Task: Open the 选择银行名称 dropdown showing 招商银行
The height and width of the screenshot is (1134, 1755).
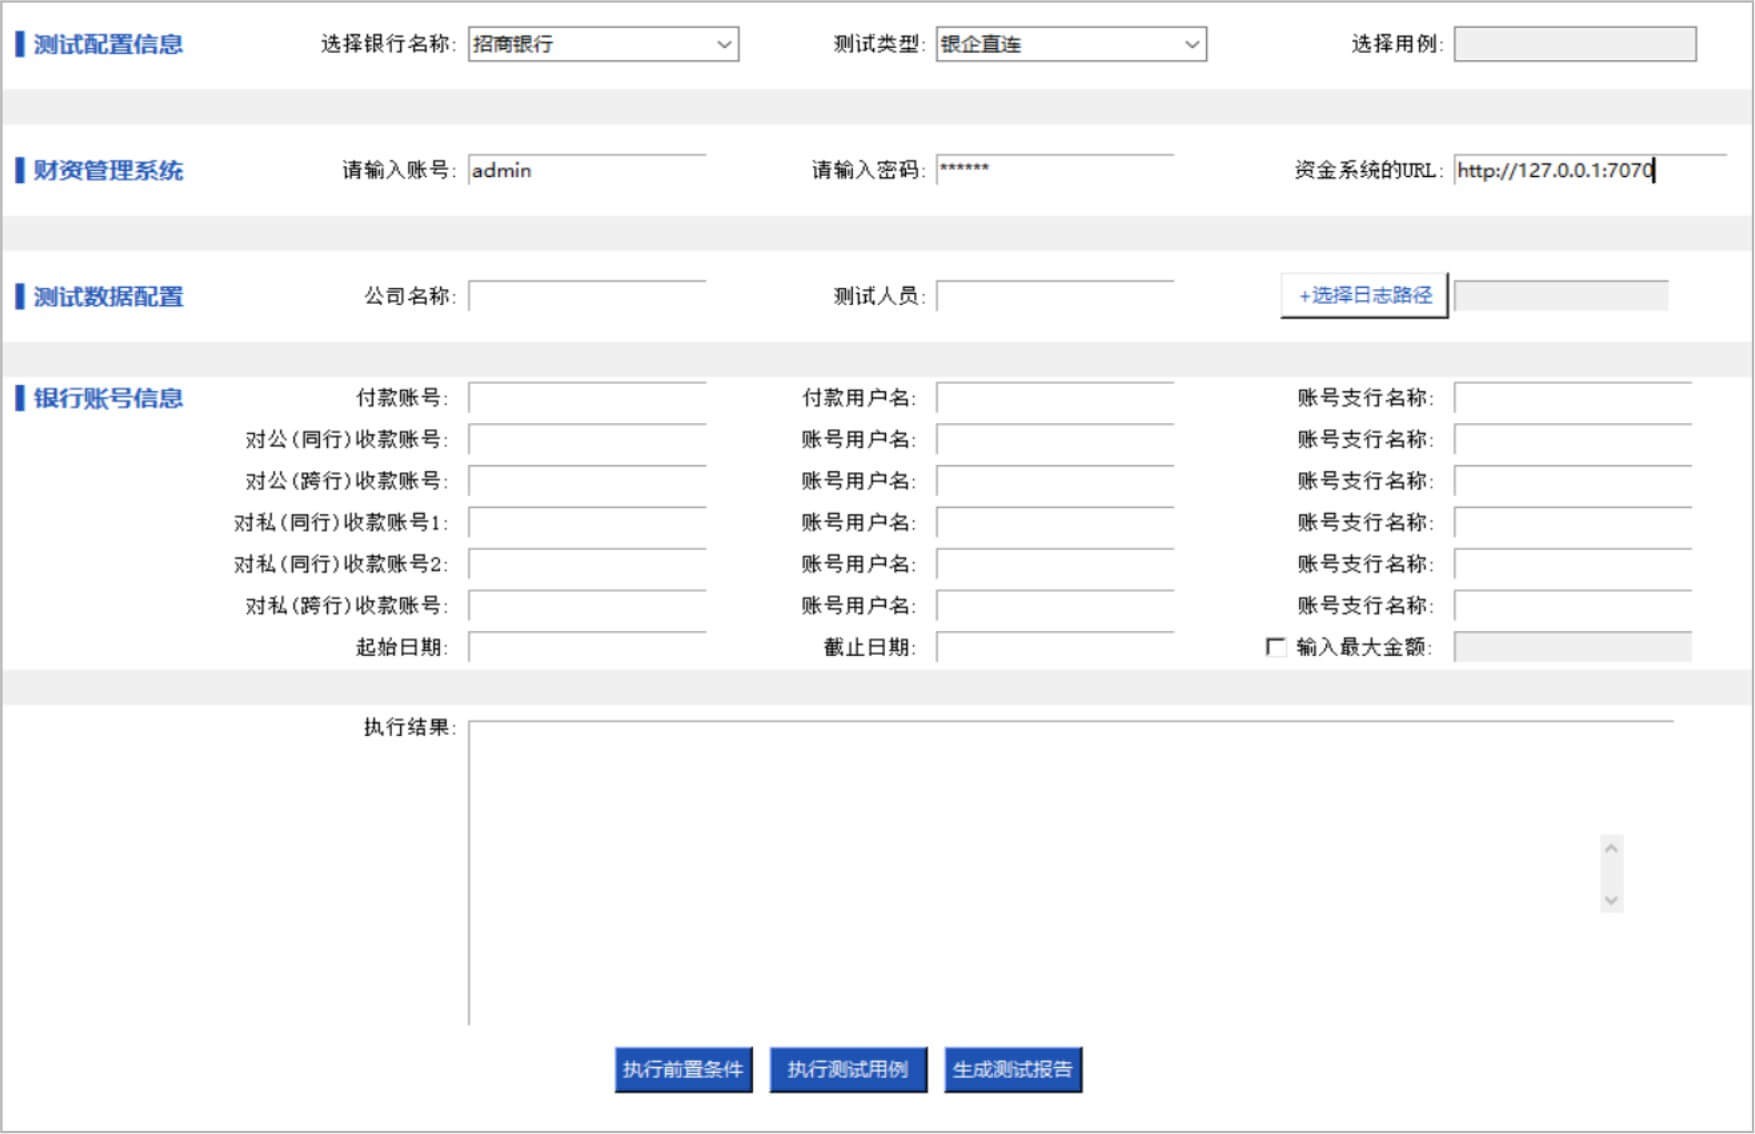Action: pyautogui.click(x=603, y=44)
